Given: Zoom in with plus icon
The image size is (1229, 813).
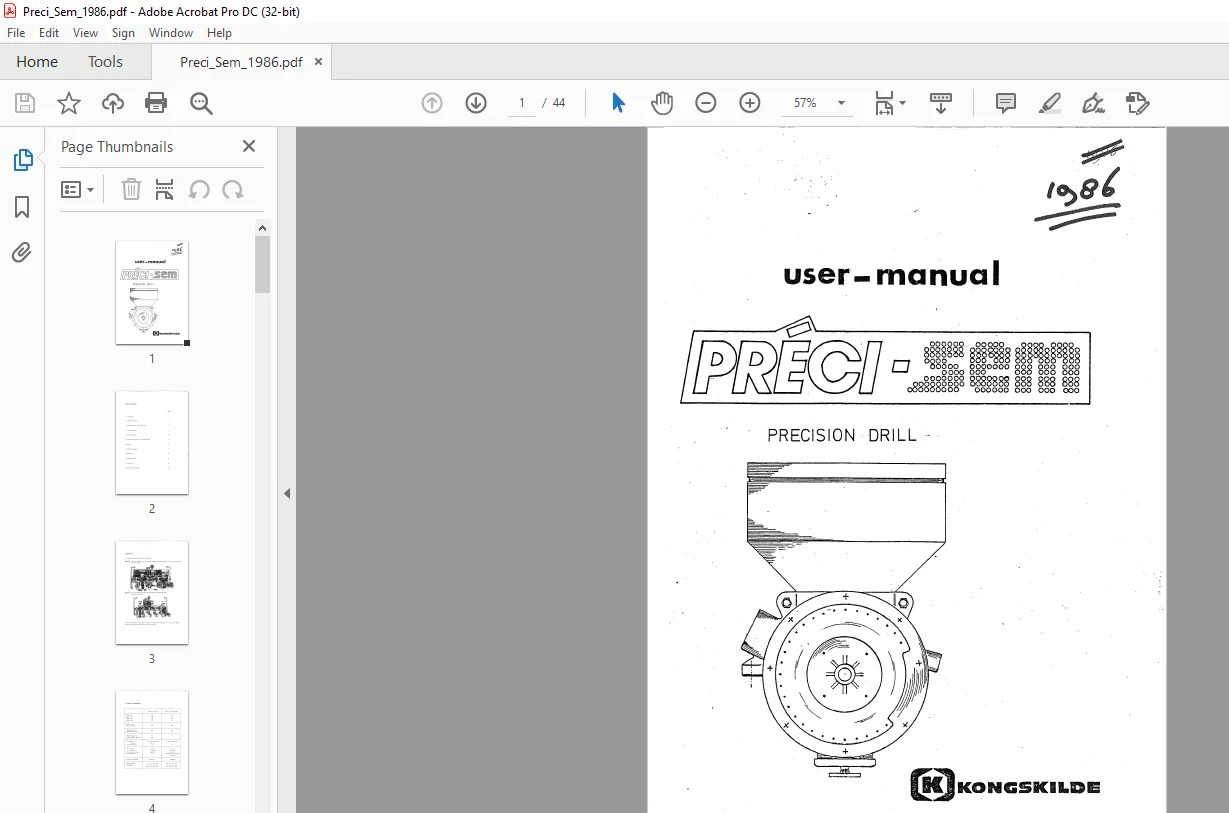Looking at the screenshot, I should (x=750, y=103).
